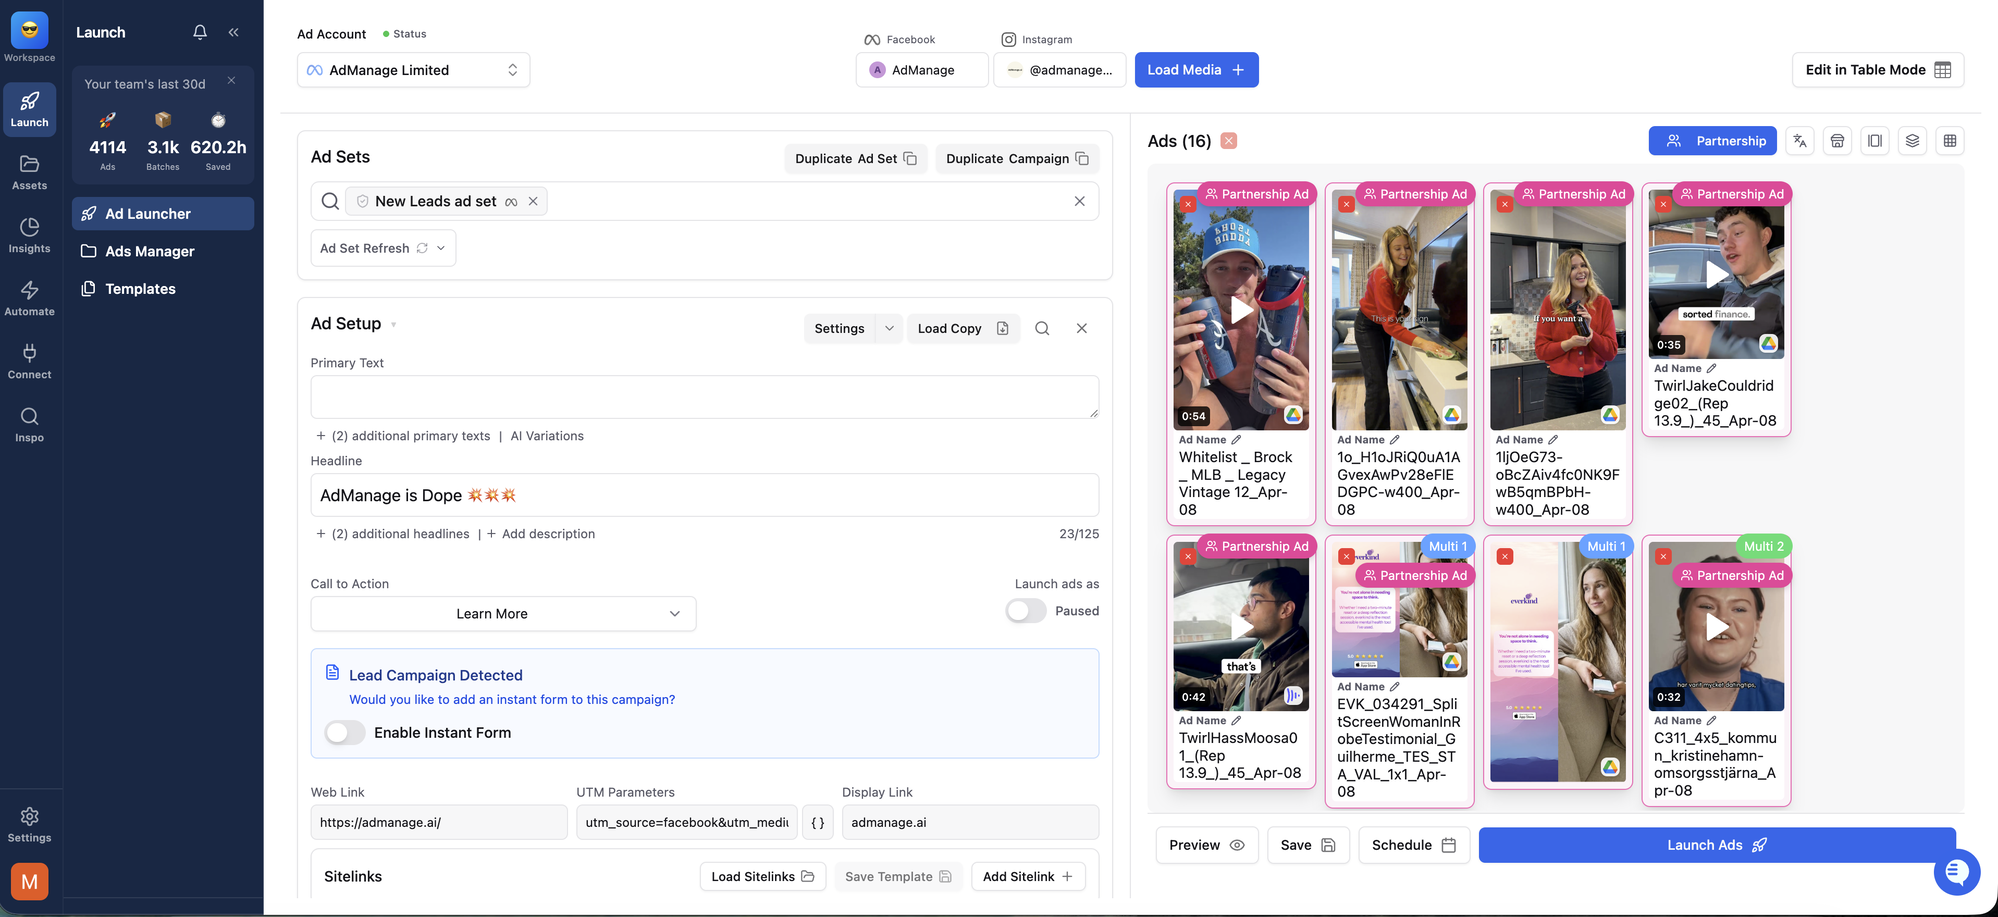Click the stacked layers icon in Ads toolbar

click(x=1912, y=141)
